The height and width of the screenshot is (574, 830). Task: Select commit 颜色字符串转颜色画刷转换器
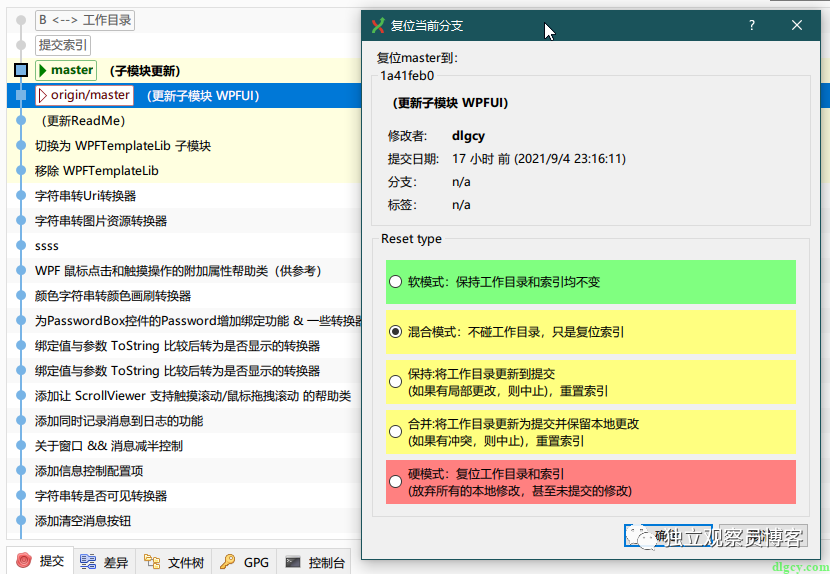pos(184,295)
